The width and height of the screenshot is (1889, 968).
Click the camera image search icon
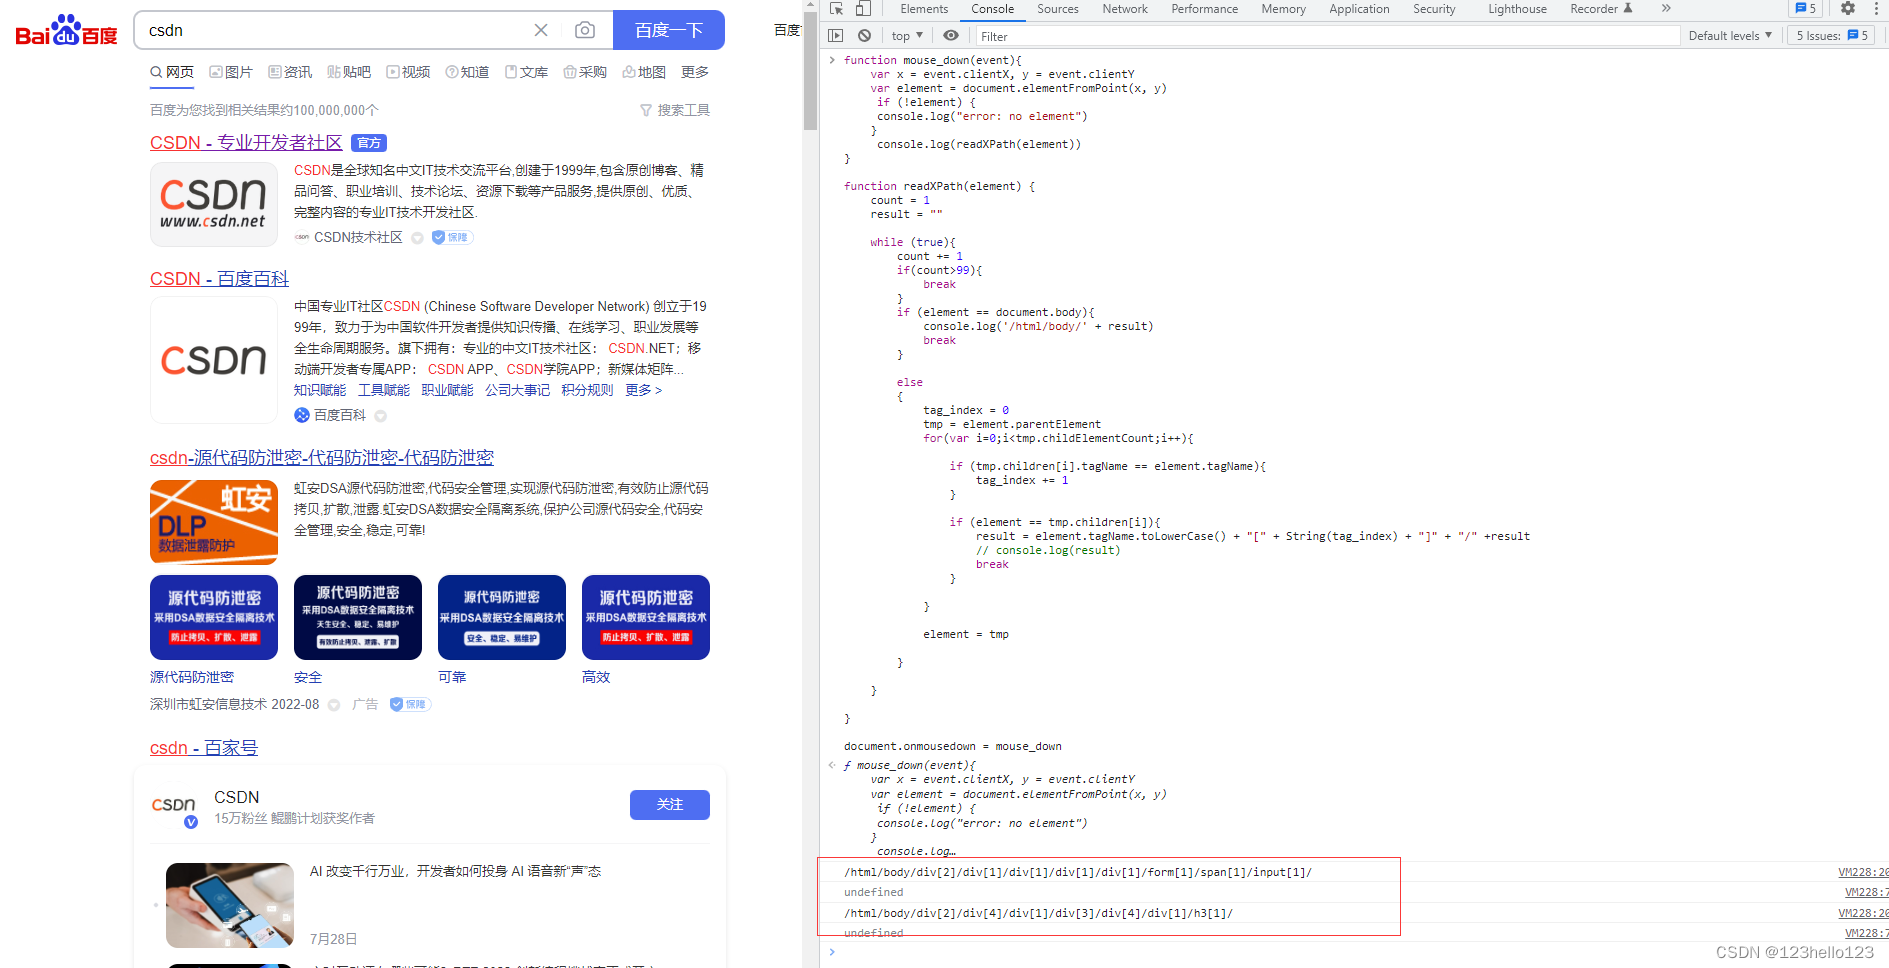585,30
